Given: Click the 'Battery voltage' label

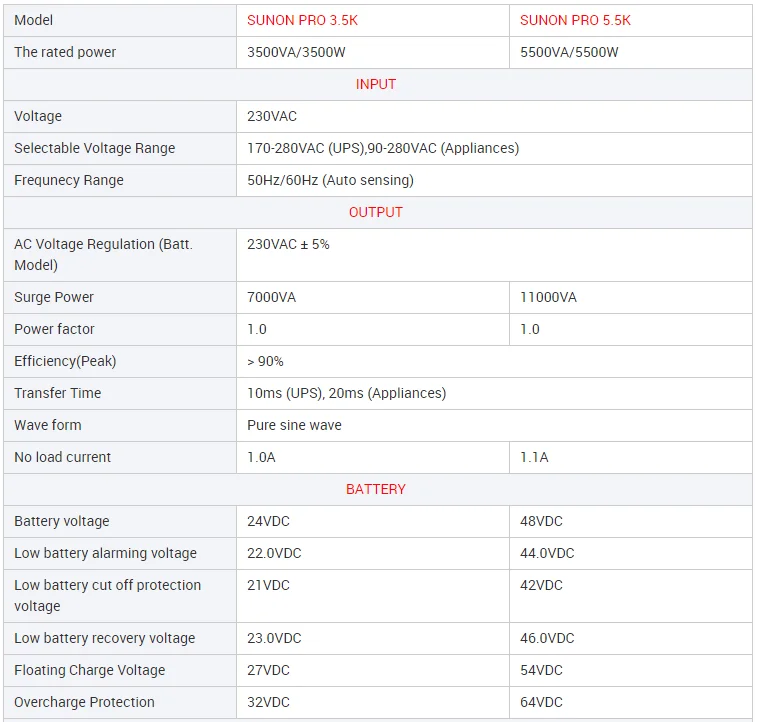Looking at the screenshot, I should [62, 521].
